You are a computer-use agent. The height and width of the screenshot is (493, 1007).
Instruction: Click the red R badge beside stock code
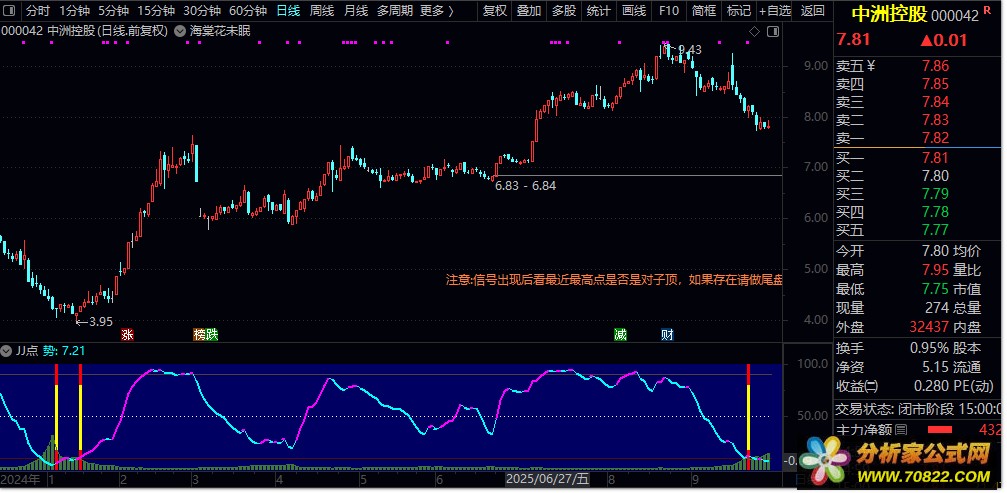pos(987,10)
